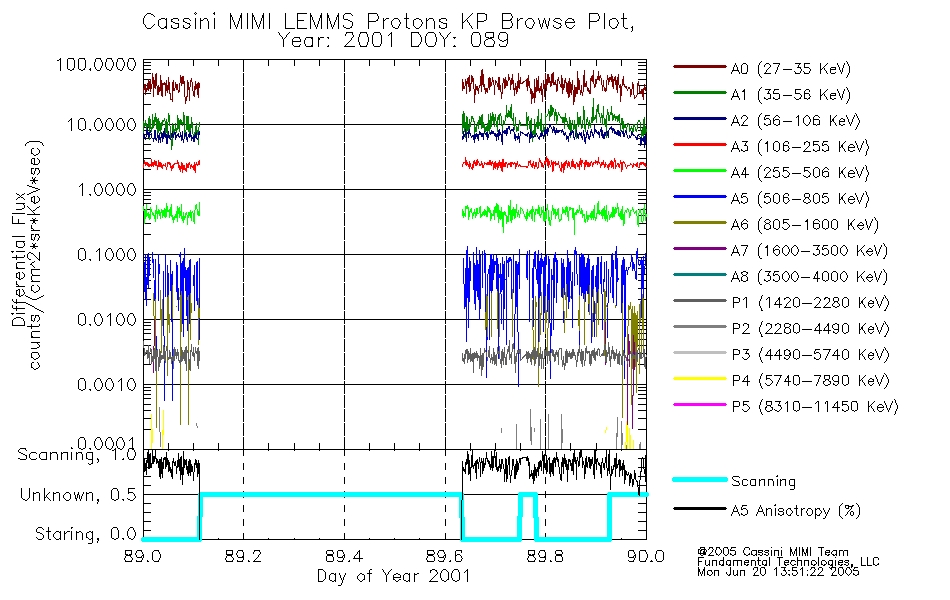This screenshot has width=950, height=600.
Task: Click the Differential Flux y-axis title
Action: coord(18,259)
